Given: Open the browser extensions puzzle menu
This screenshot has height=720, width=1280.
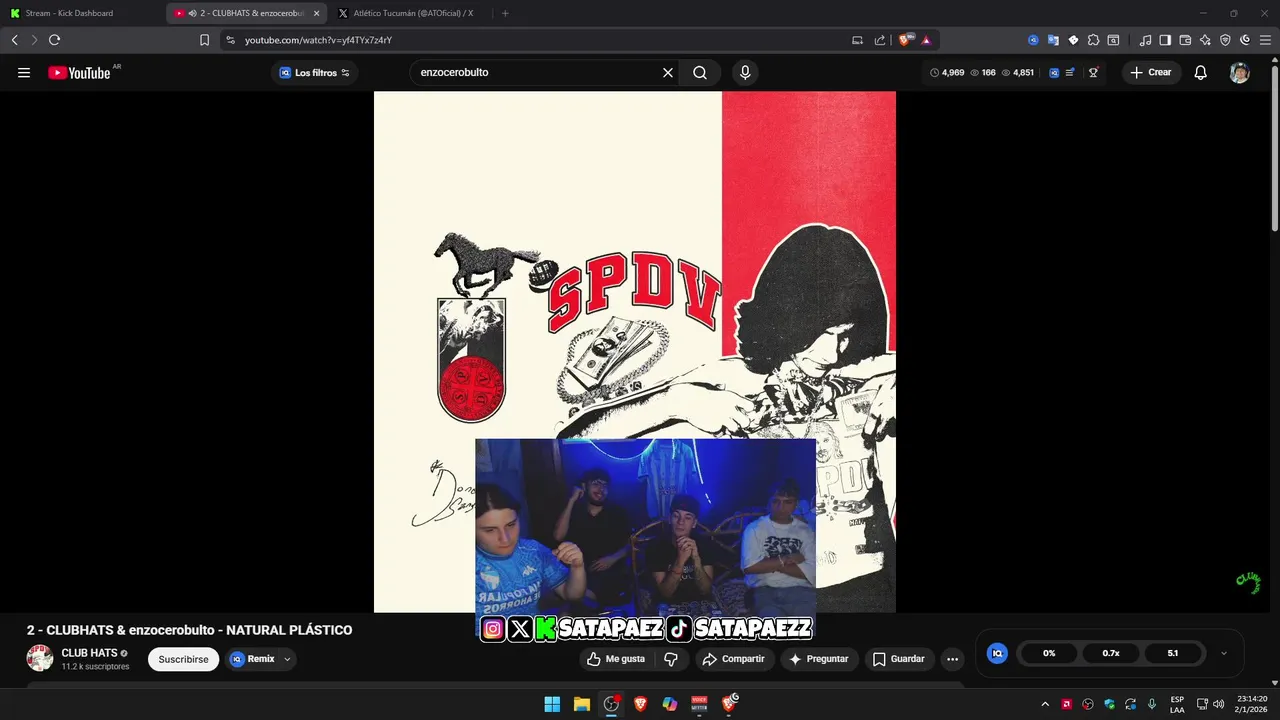Looking at the screenshot, I should [x=1093, y=40].
